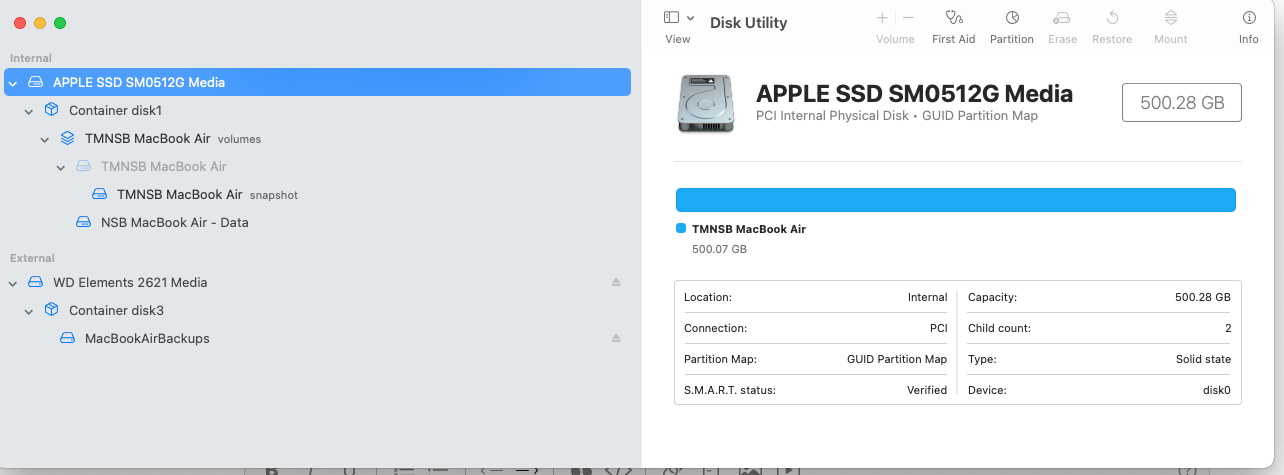Image resolution: width=1284 pixels, height=475 pixels.
Task: Click the Disk Utility window title
Action: point(748,23)
